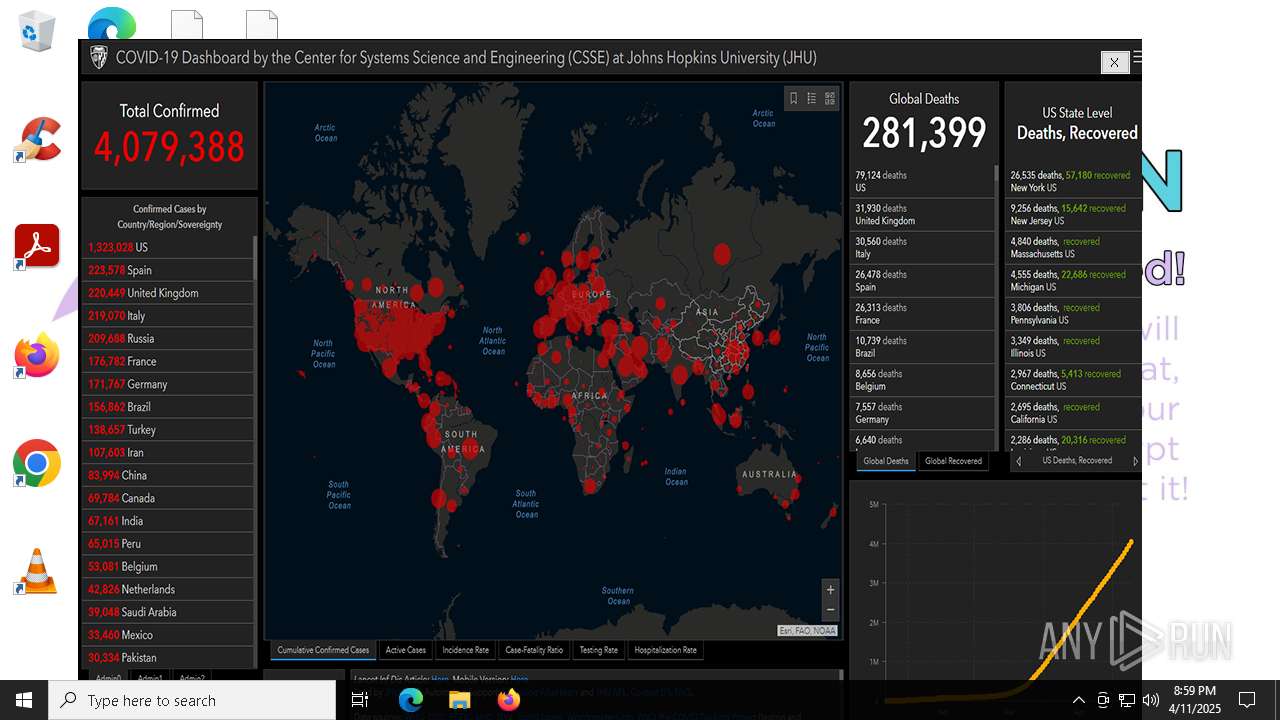1280x720 pixels.
Task: Go to previous US panel with left arrow
Action: tap(1018, 461)
